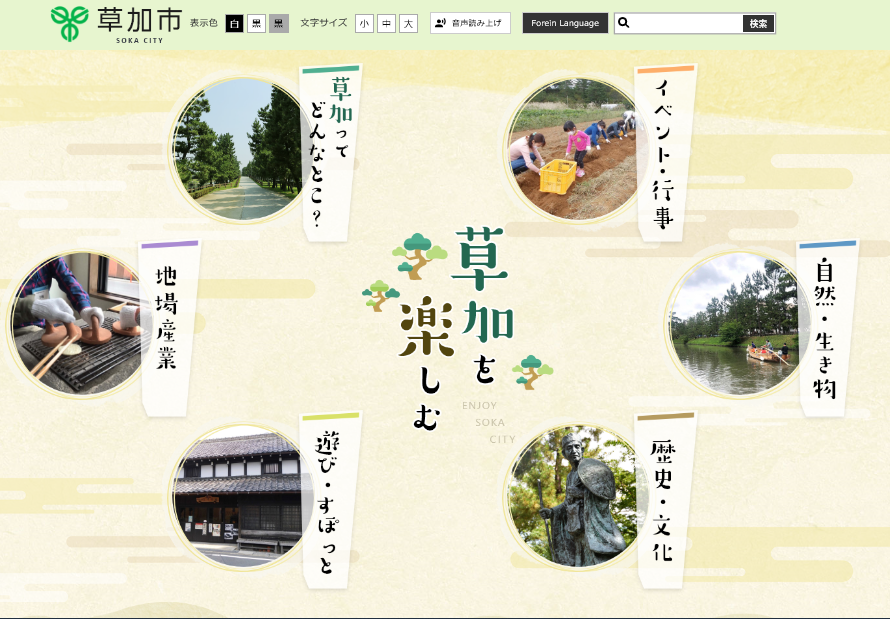Open the pine avenue photo circle

click(242, 150)
